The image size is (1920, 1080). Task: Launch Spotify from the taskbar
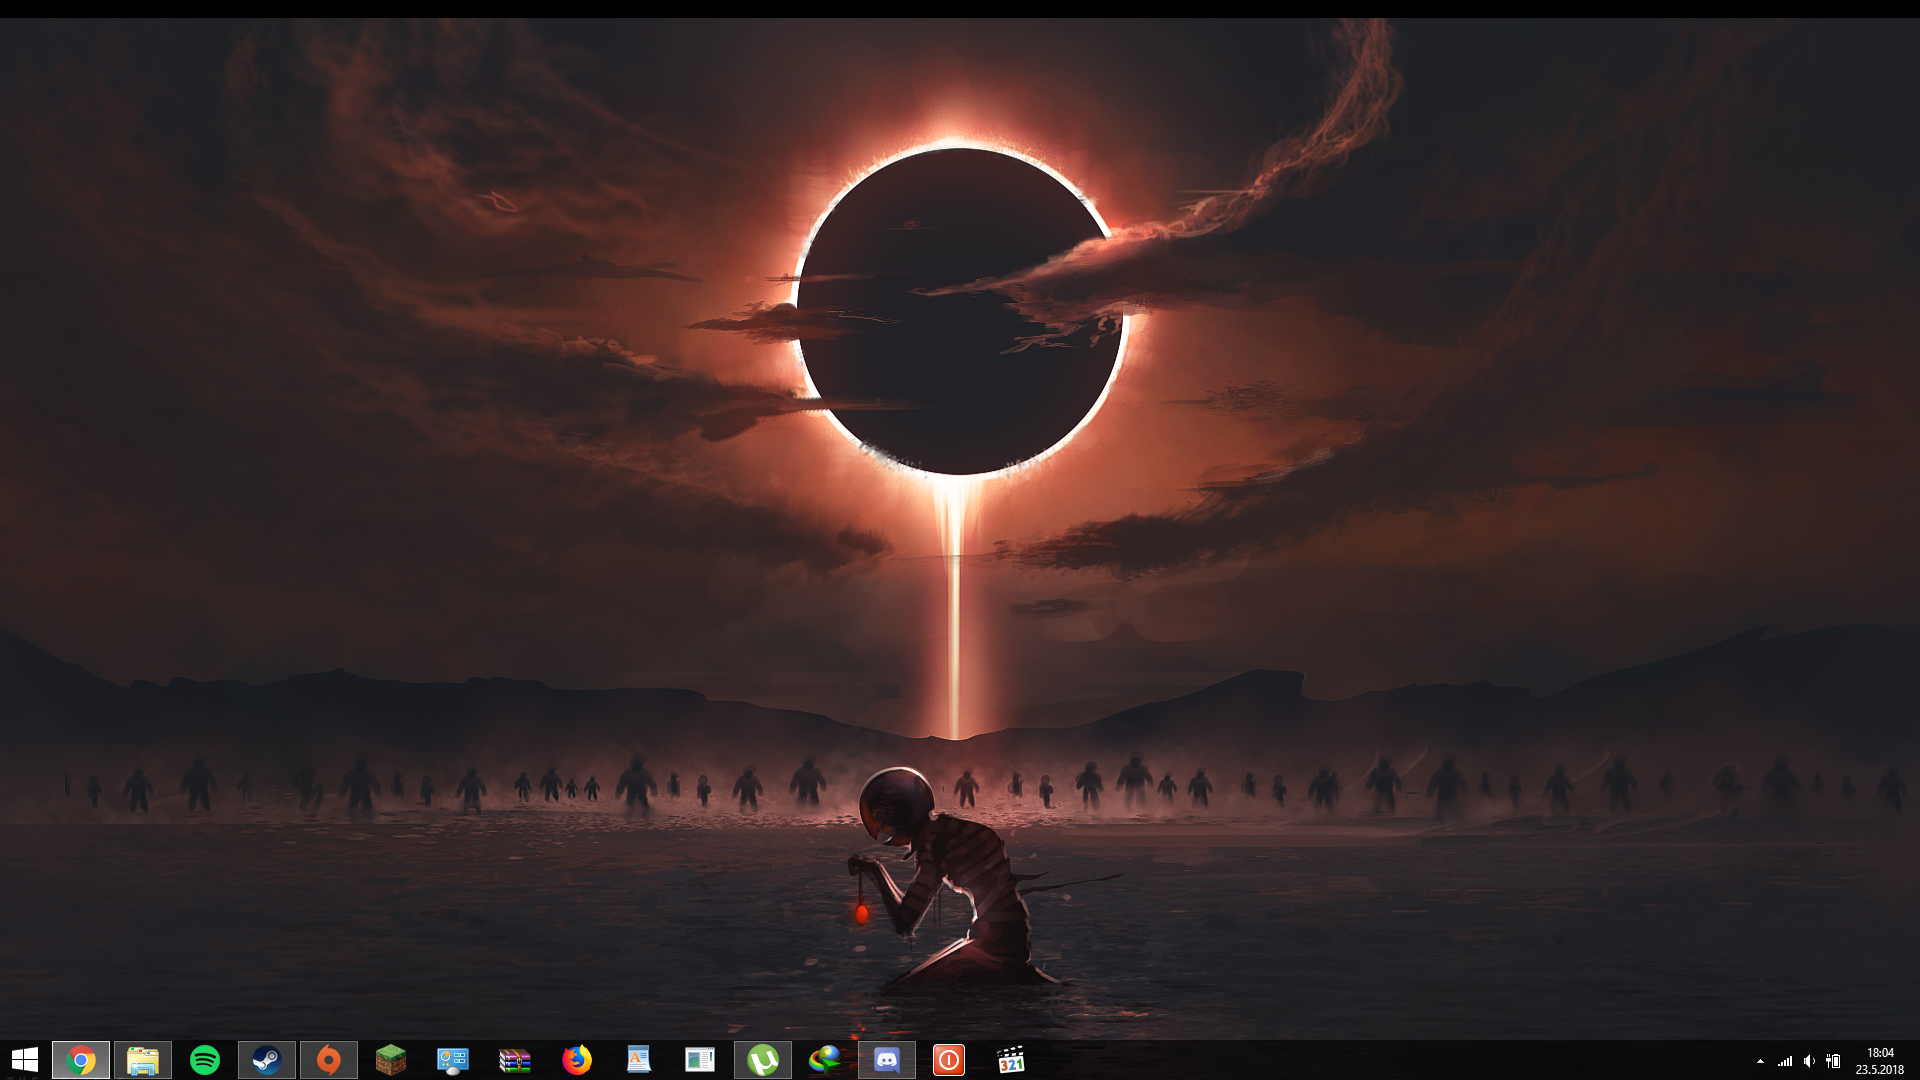point(205,1060)
